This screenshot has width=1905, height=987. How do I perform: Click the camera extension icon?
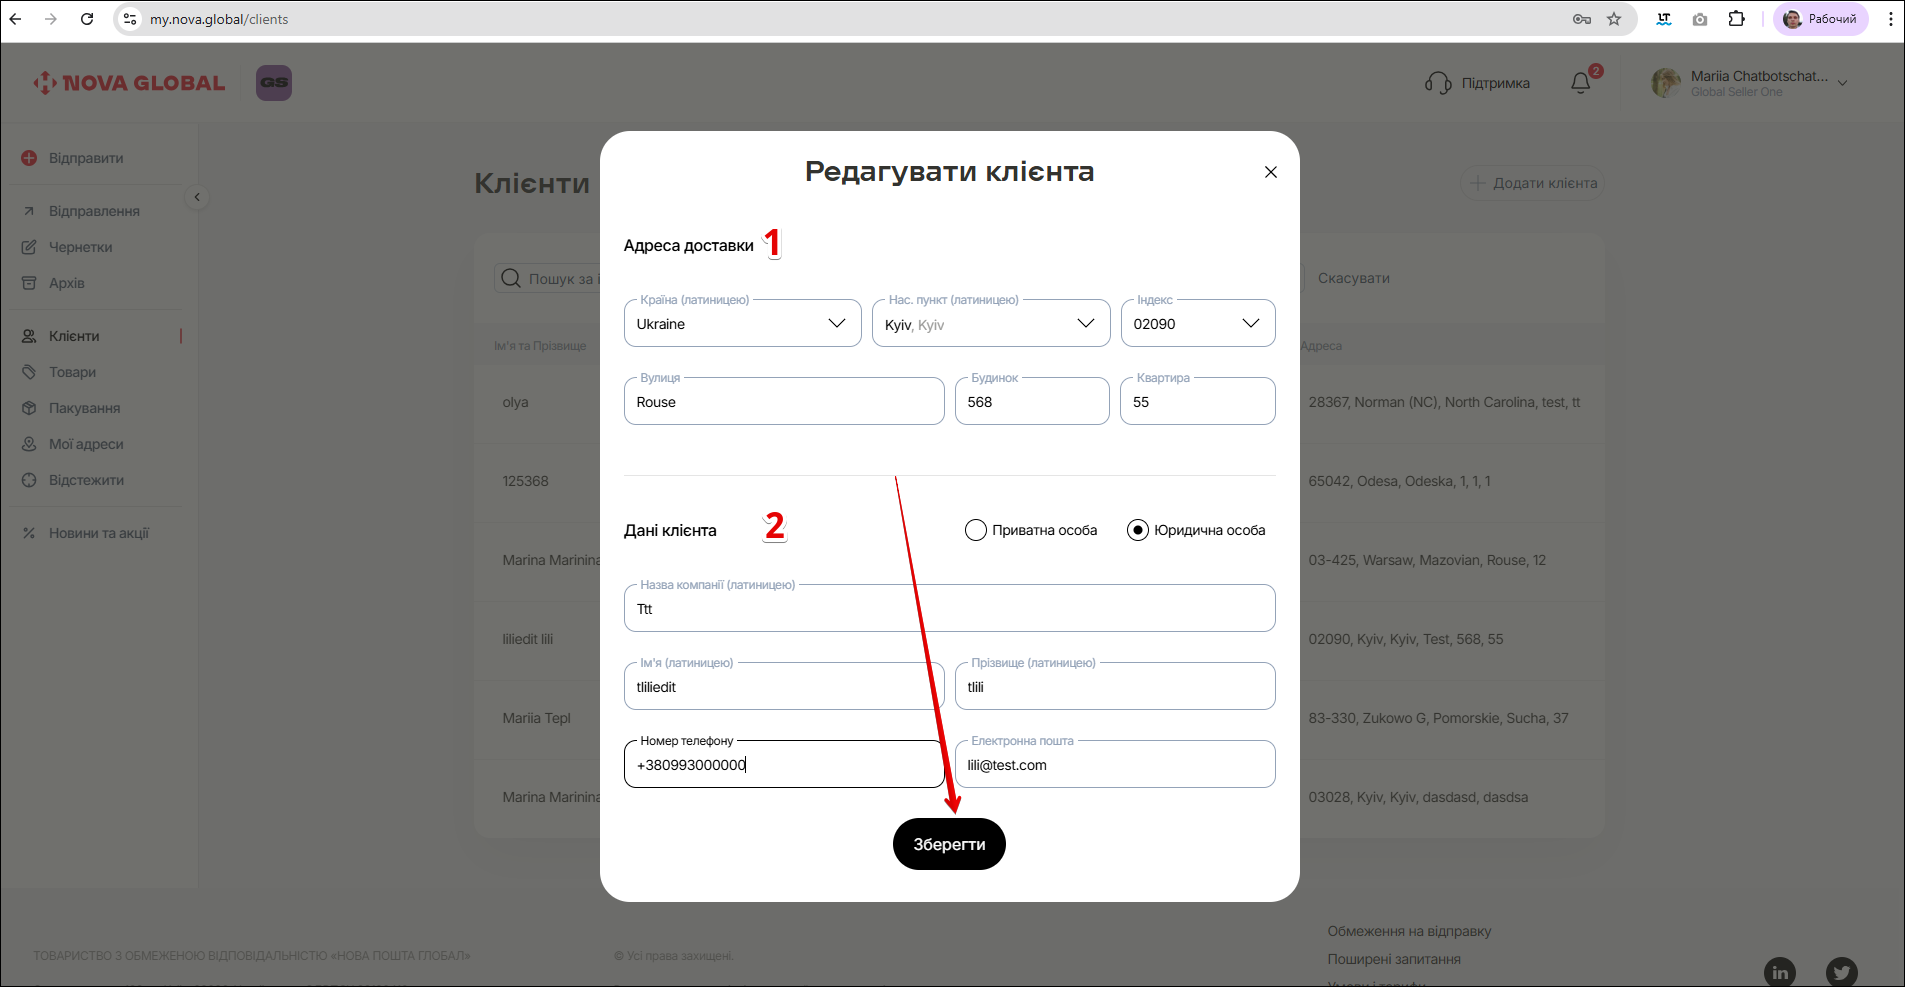coord(1700,19)
